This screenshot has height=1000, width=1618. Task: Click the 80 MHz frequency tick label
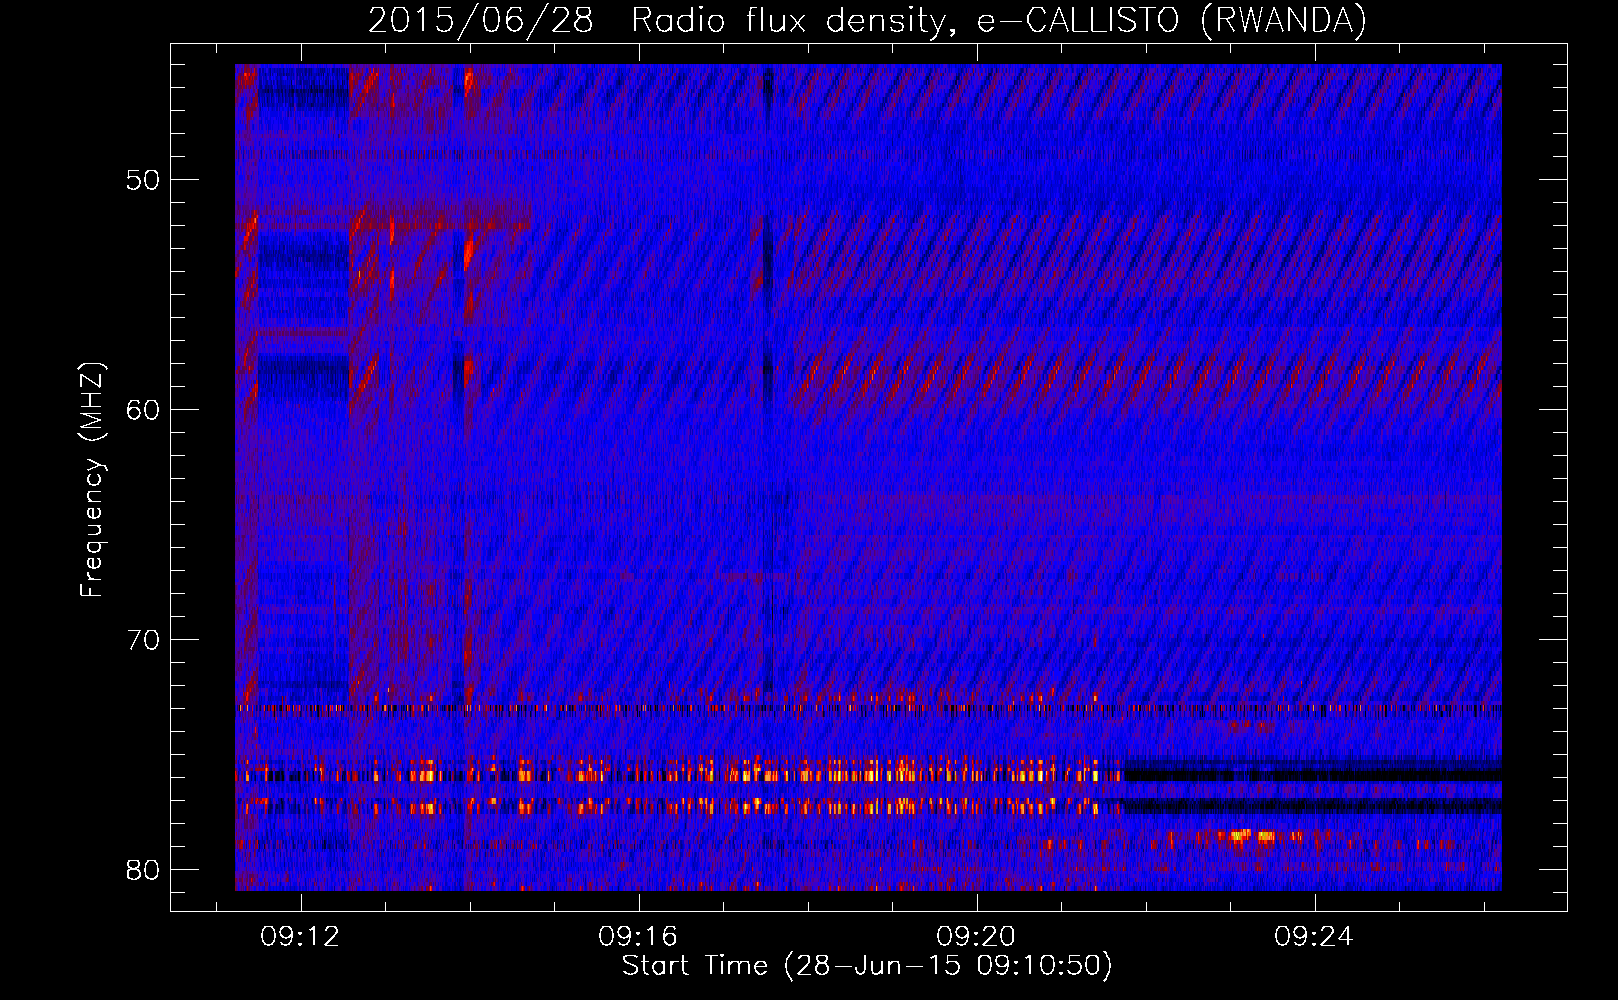point(144,870)
